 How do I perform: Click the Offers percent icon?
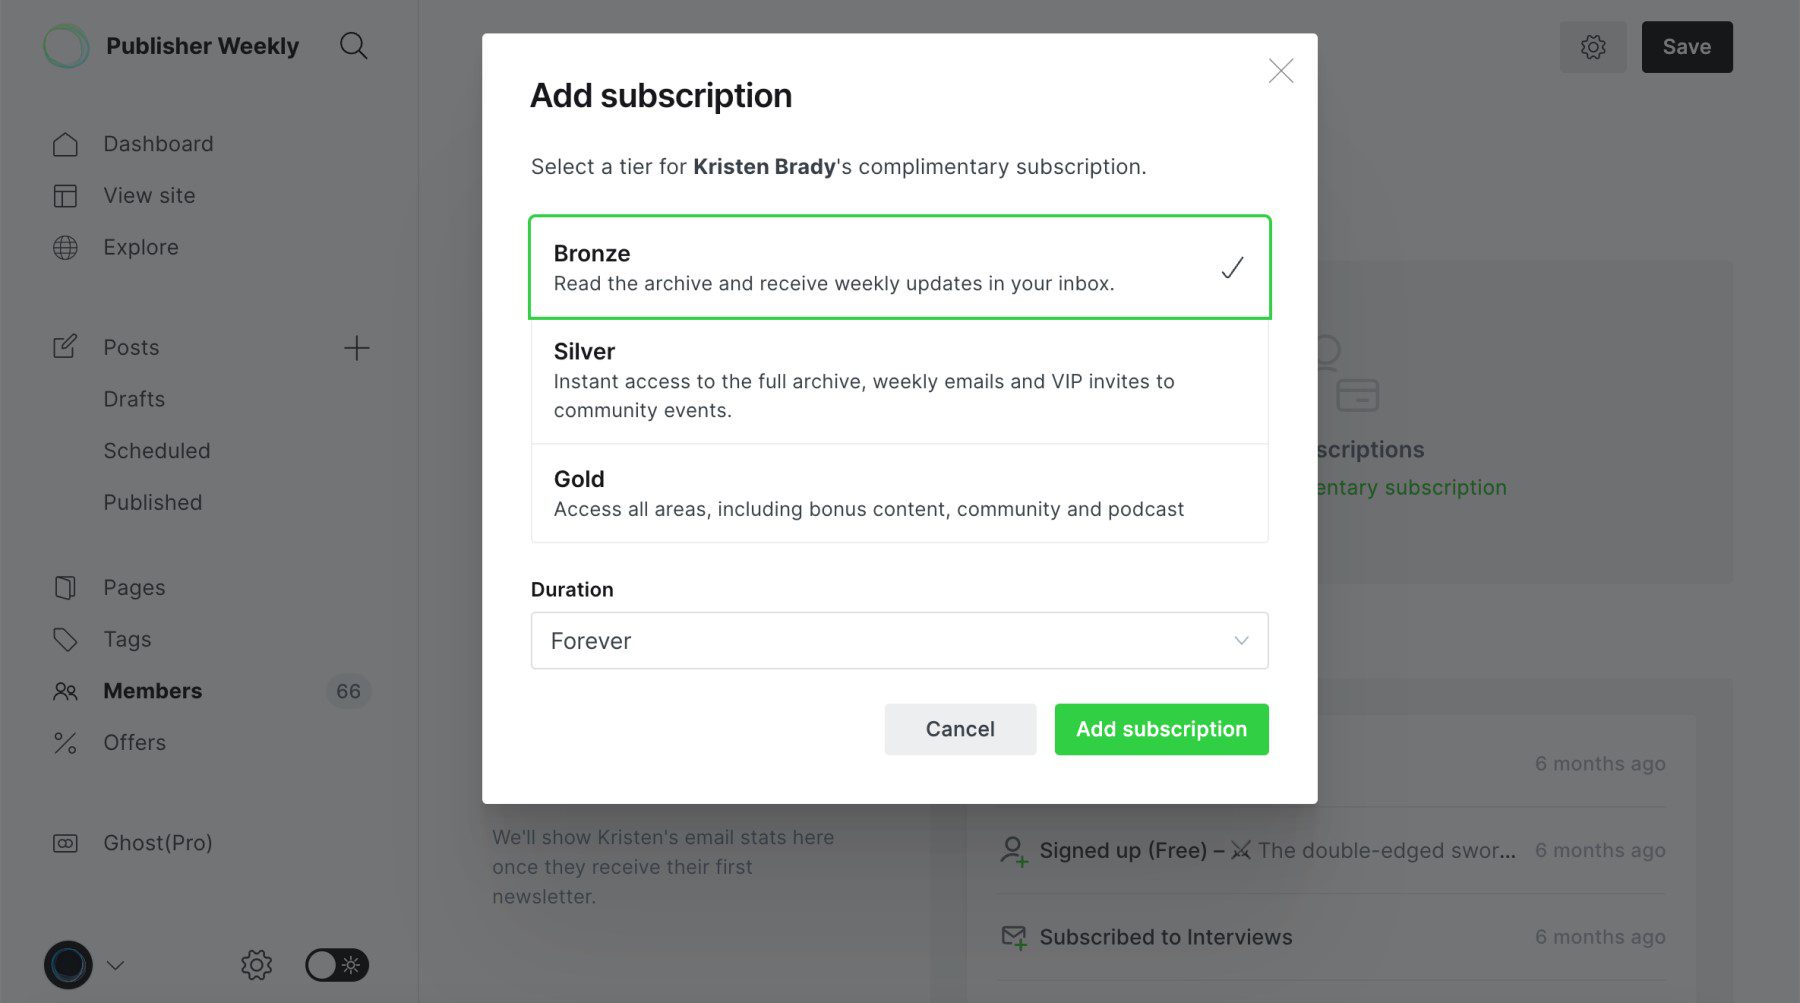(65, 742)
